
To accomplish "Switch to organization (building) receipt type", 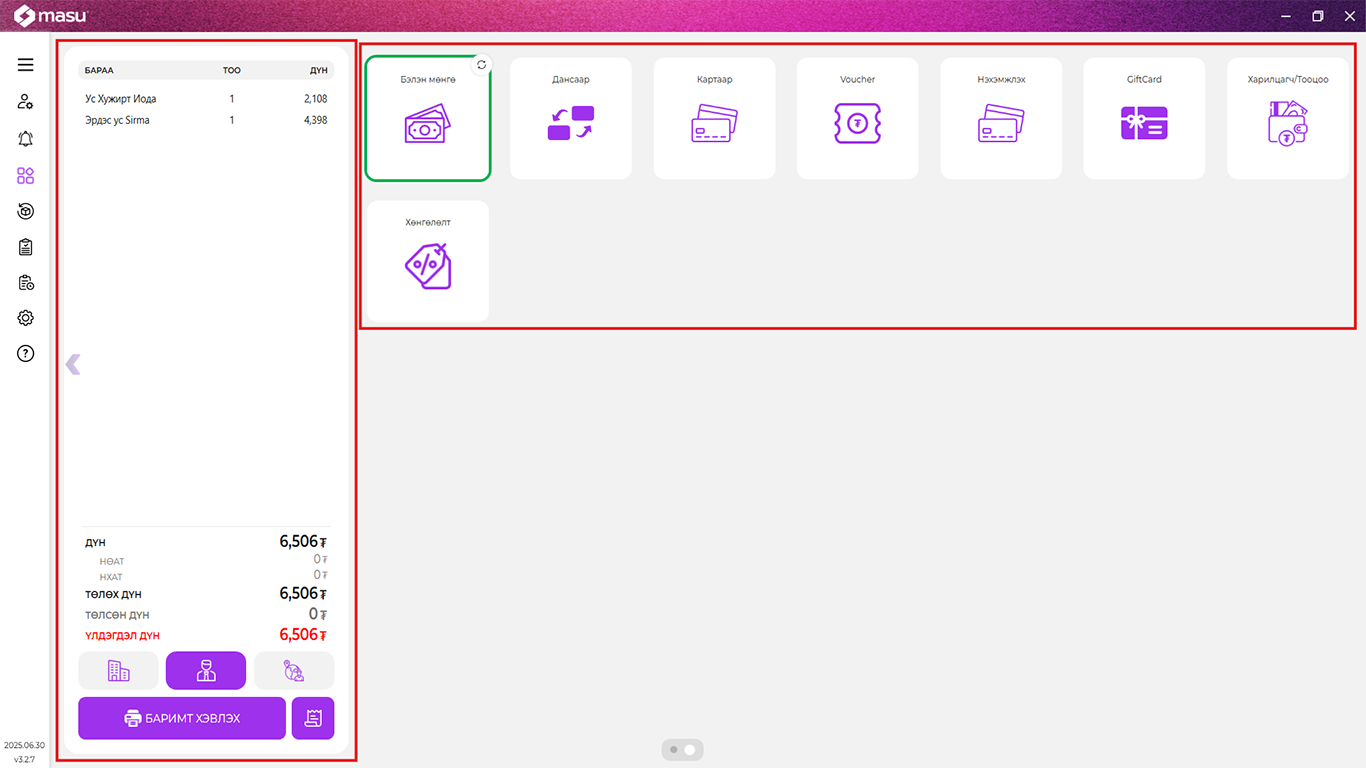I will [118, 671].
